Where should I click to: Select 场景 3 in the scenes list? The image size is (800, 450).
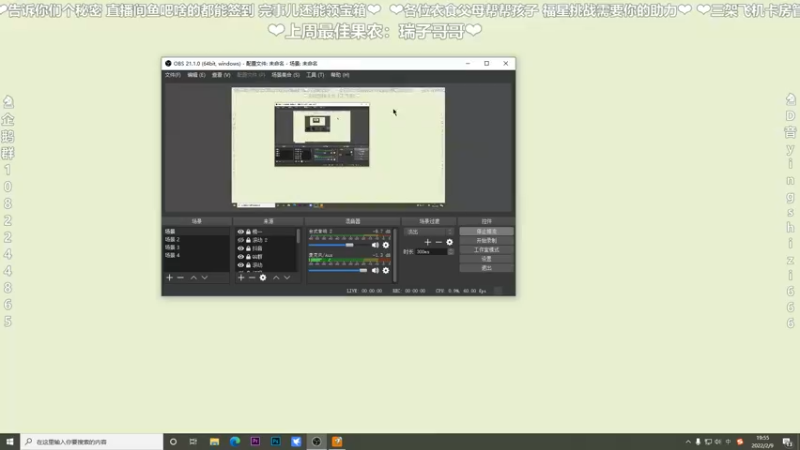[196, 247]
